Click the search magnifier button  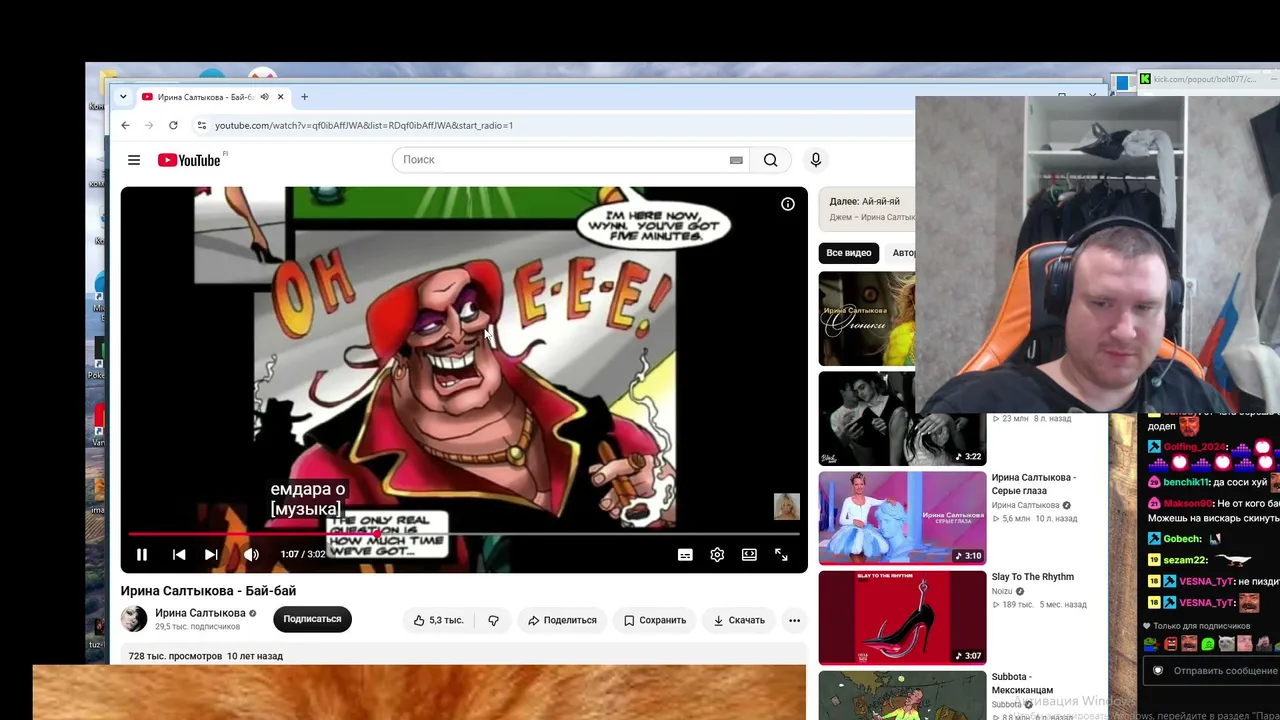pyautogui.click(x=770, y=160)
